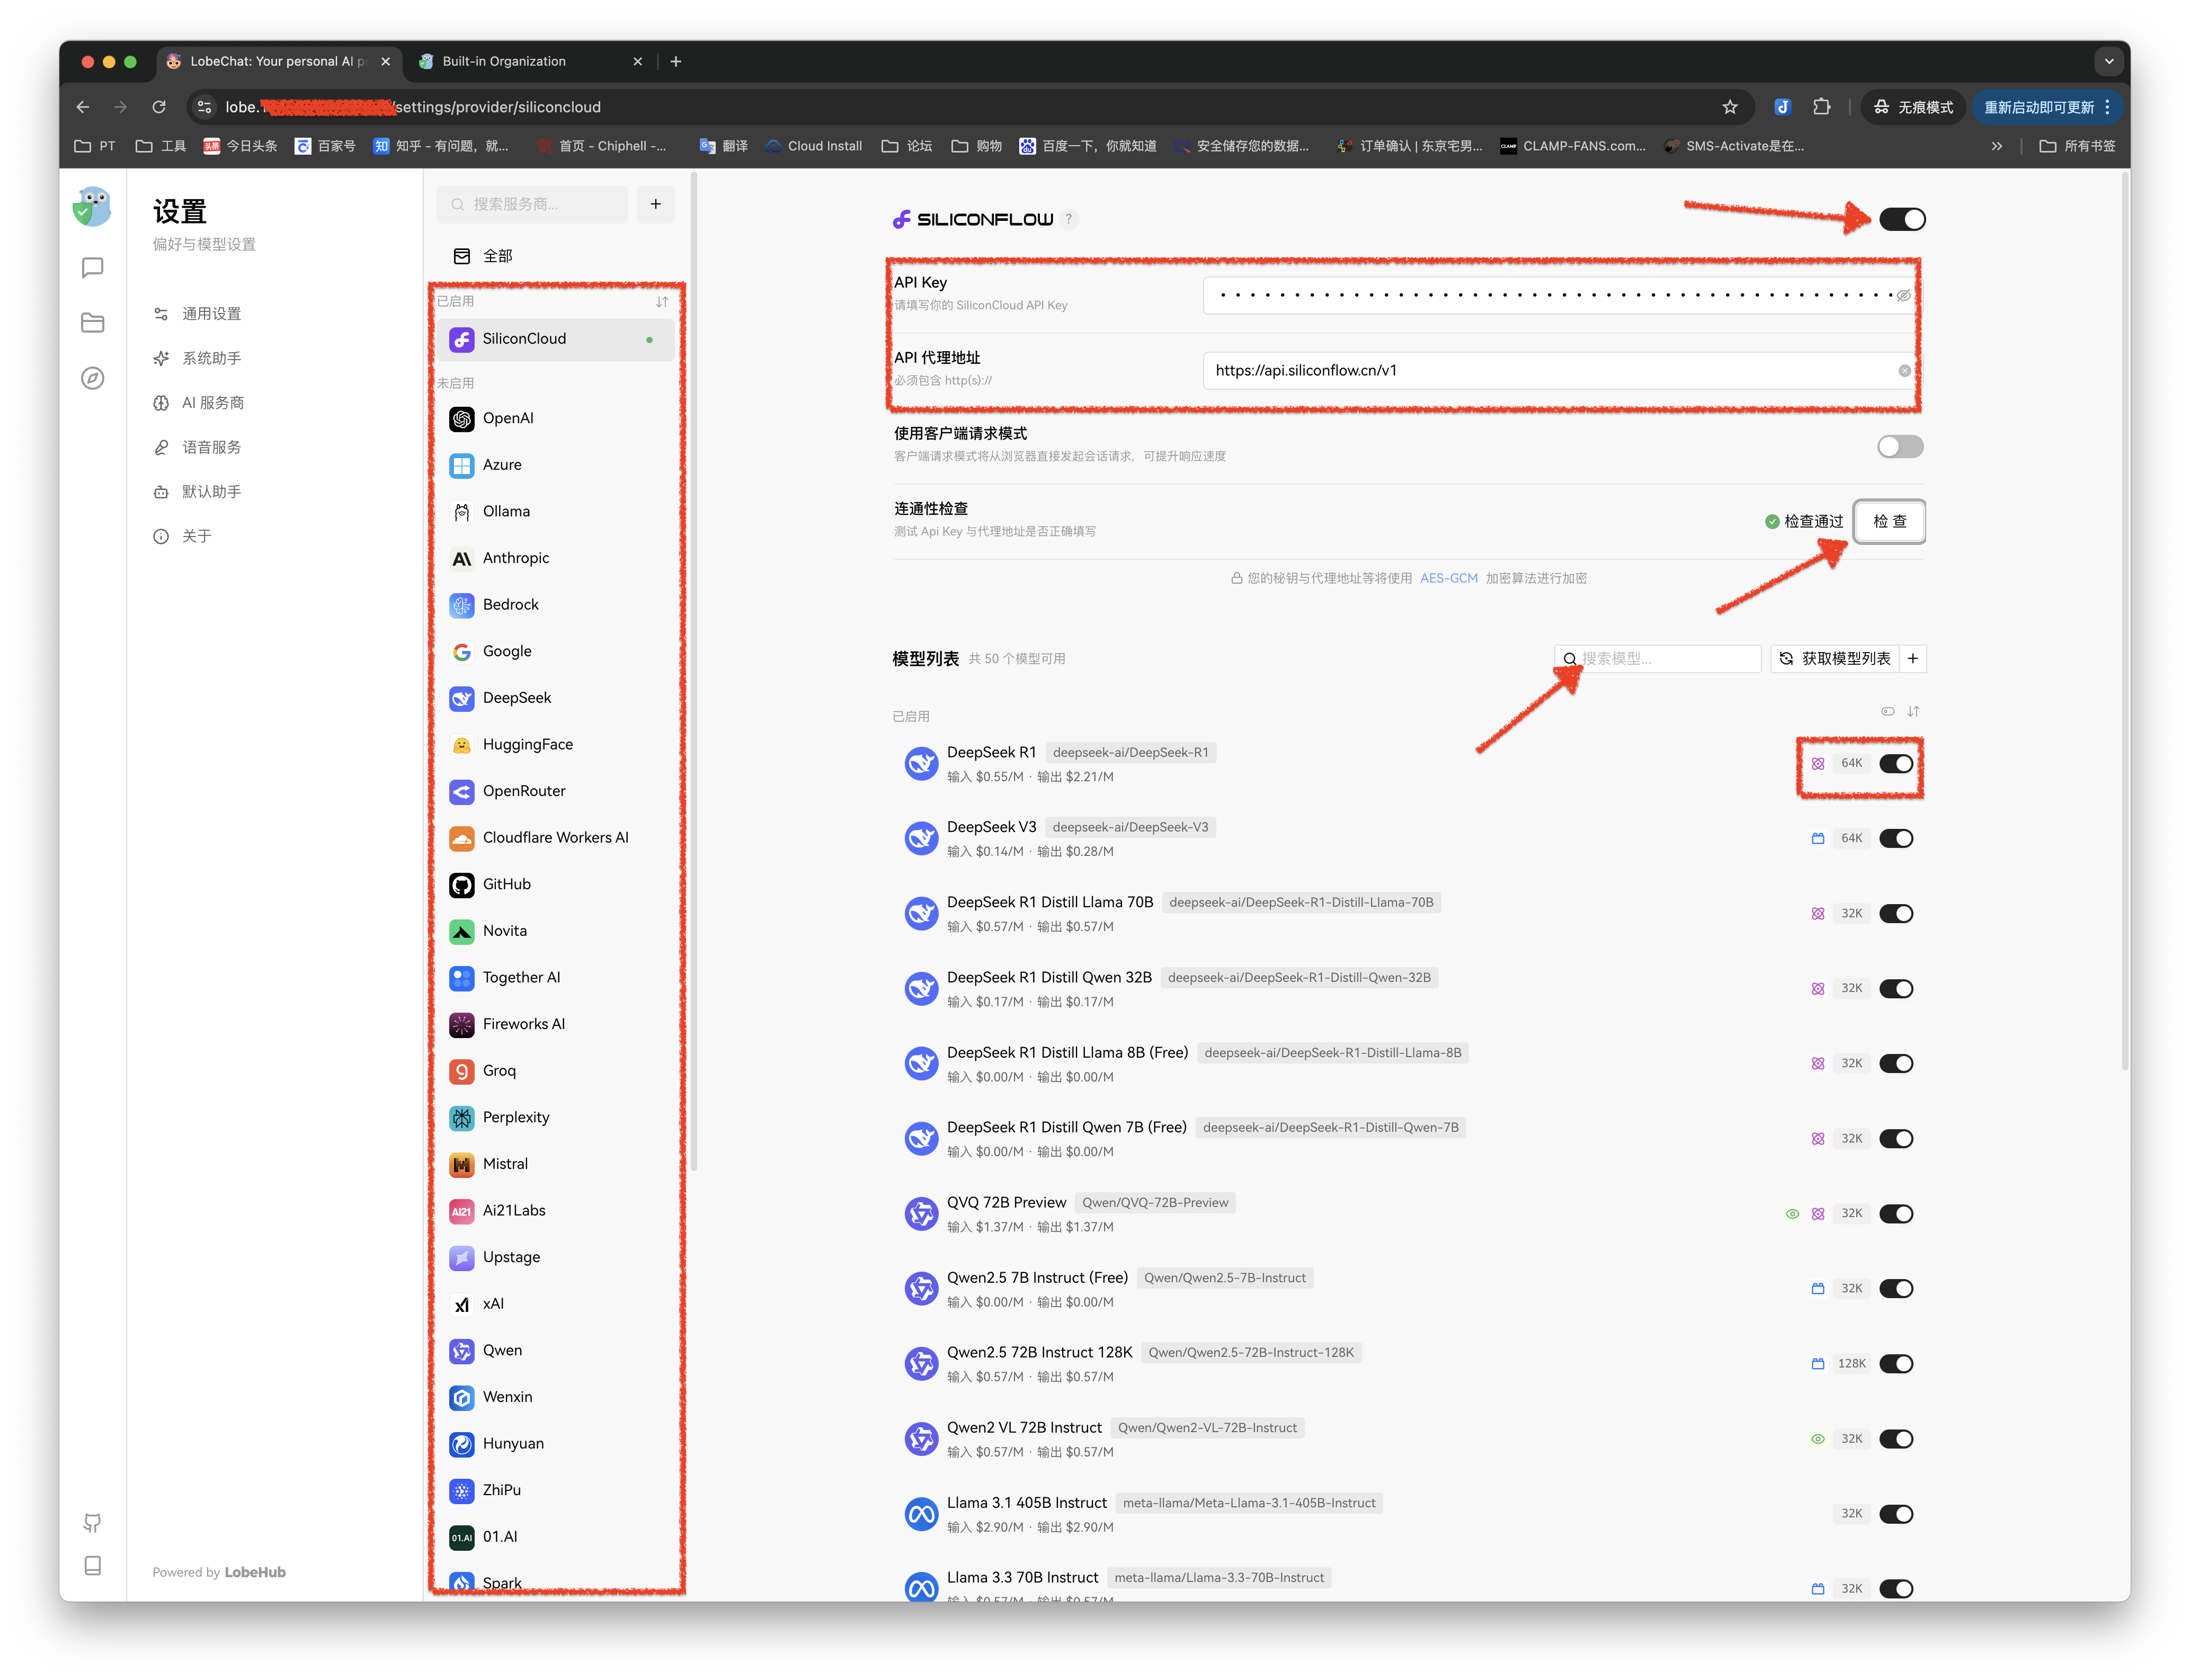The image size is (2190, 1680).
Task: Open the 翻译 bookmark
Action: point(723,146)
